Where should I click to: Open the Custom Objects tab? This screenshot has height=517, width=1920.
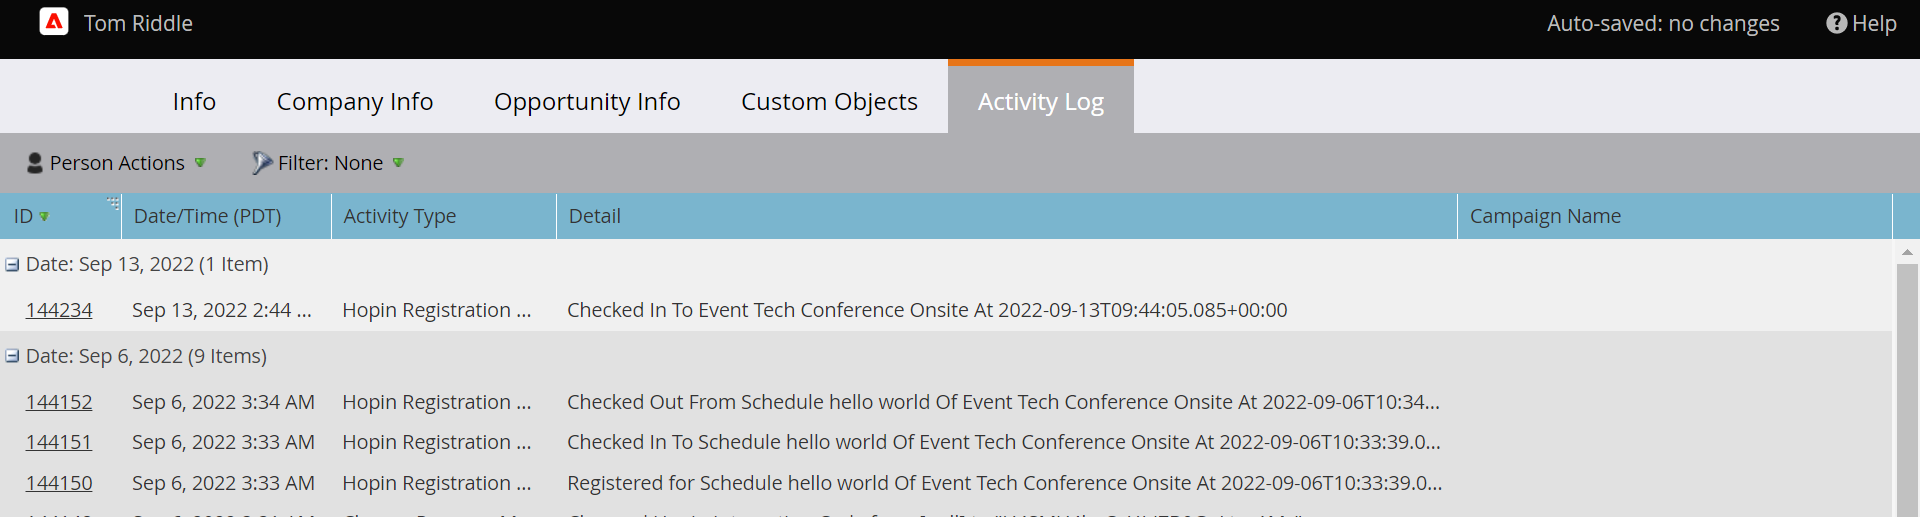(829, 101)
